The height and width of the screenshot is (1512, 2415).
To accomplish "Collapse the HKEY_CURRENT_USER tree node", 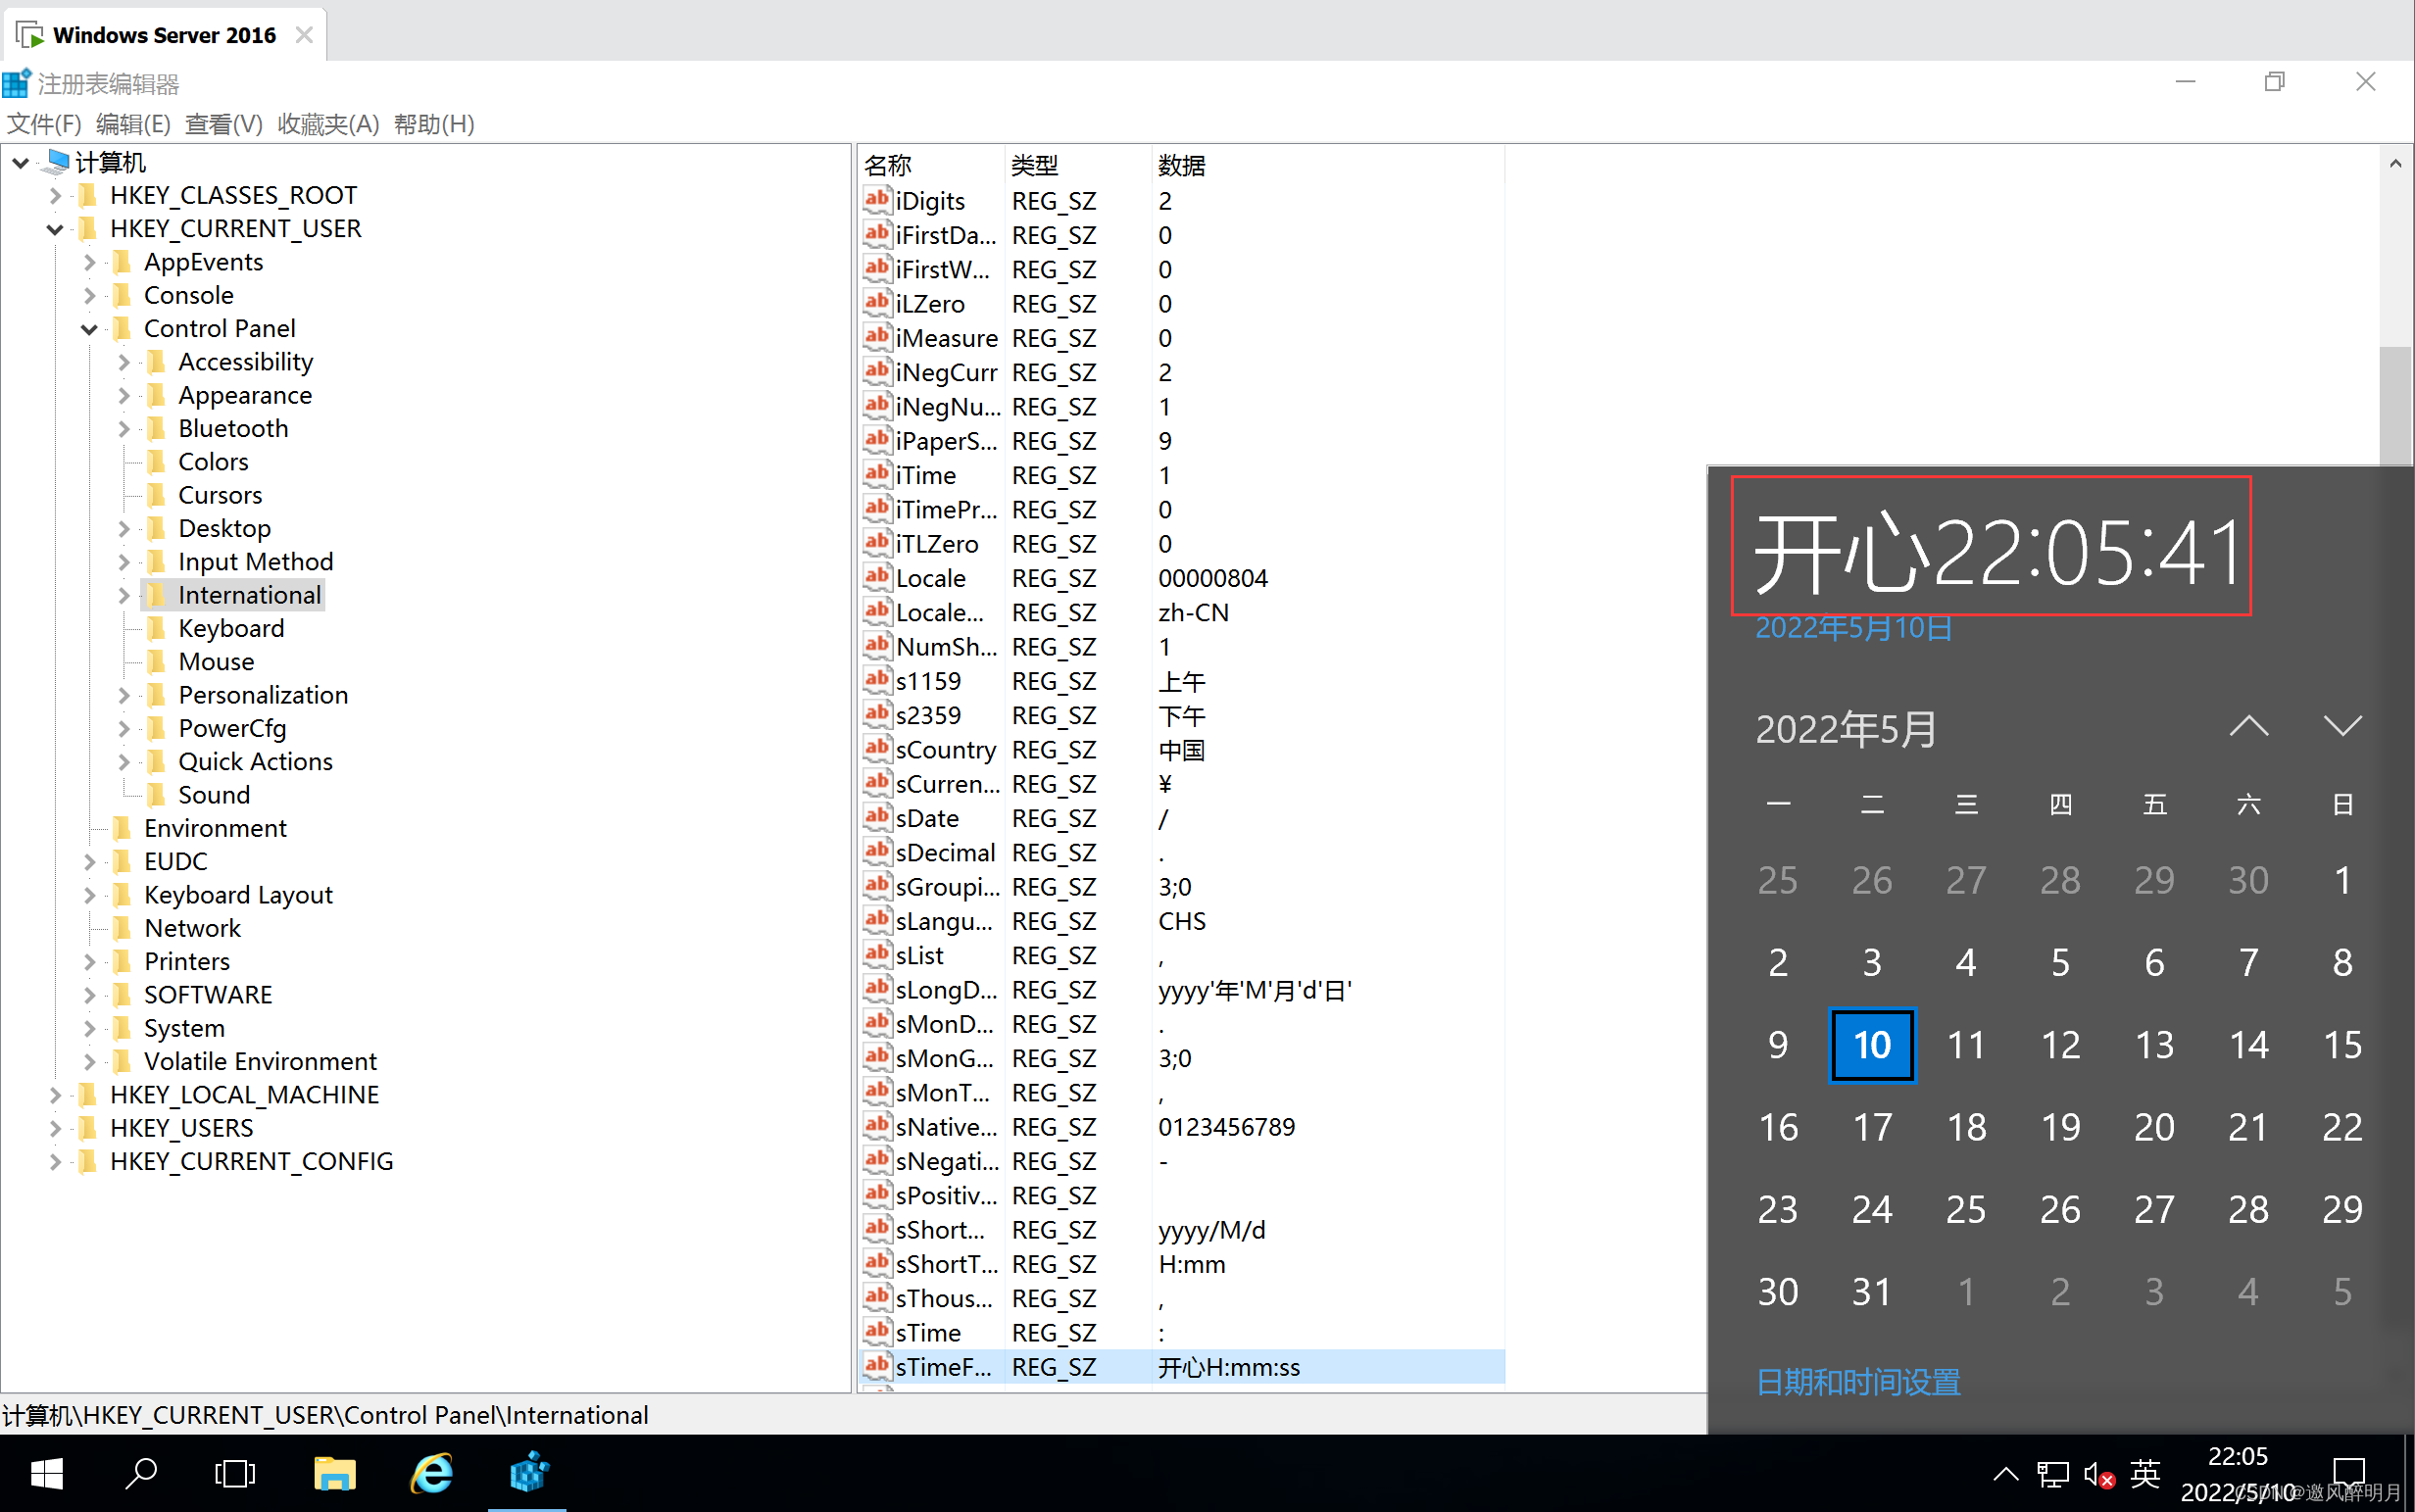I will click(x=55, y=229).
